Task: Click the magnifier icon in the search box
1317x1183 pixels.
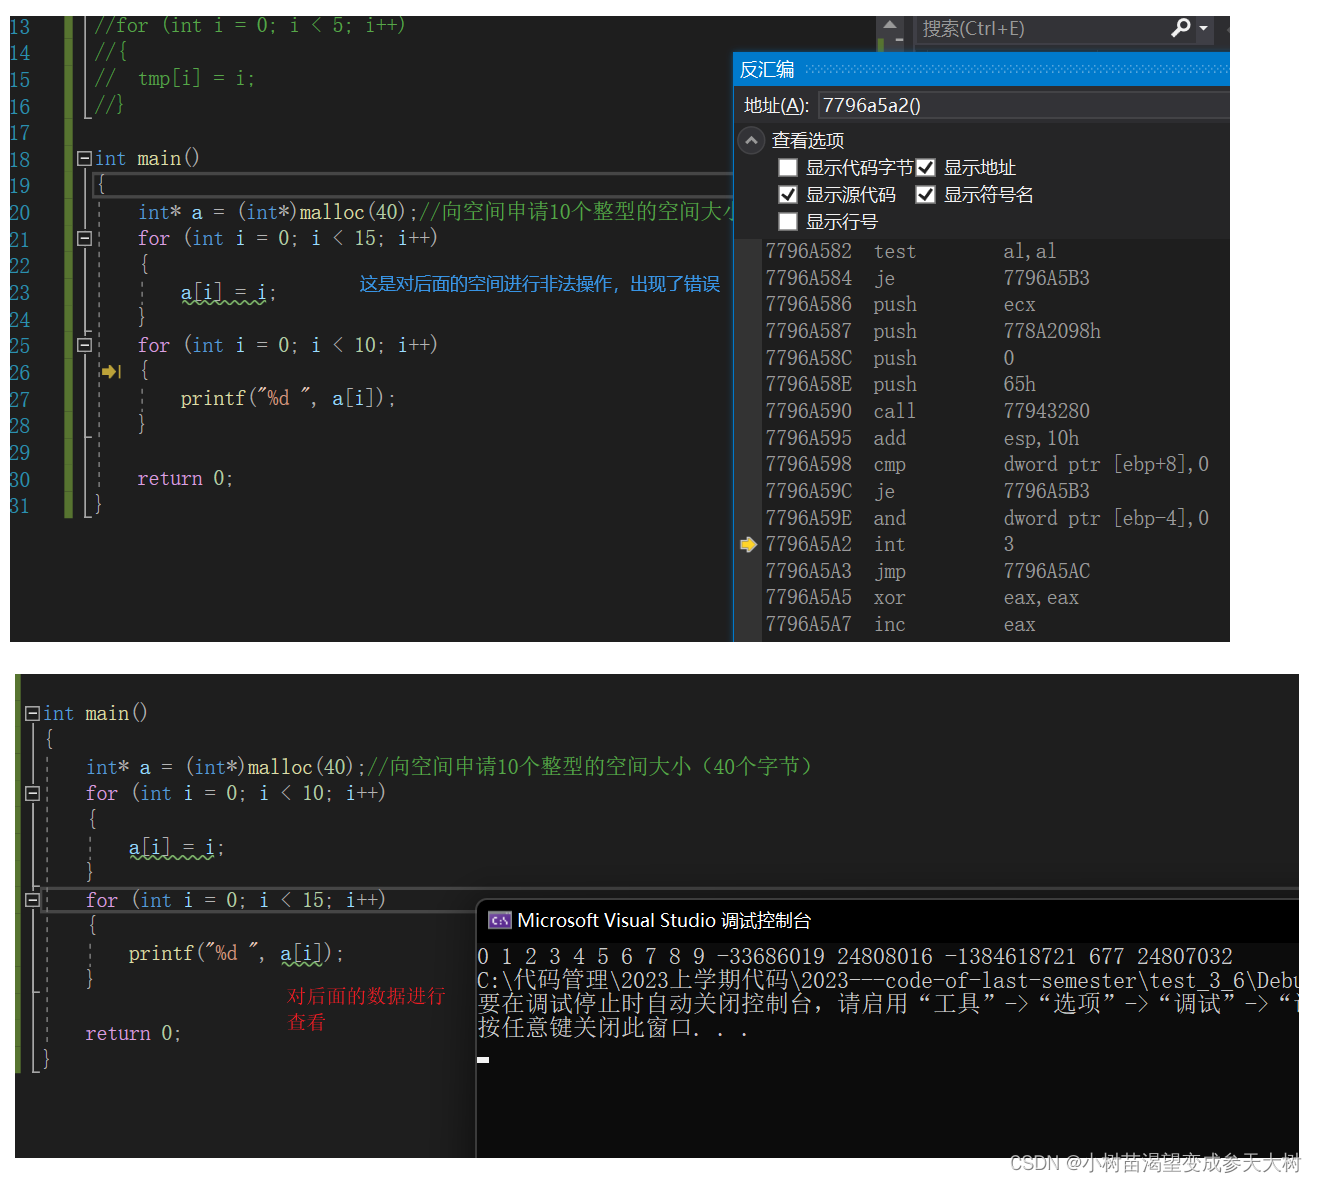Action: coord(1181,28)
